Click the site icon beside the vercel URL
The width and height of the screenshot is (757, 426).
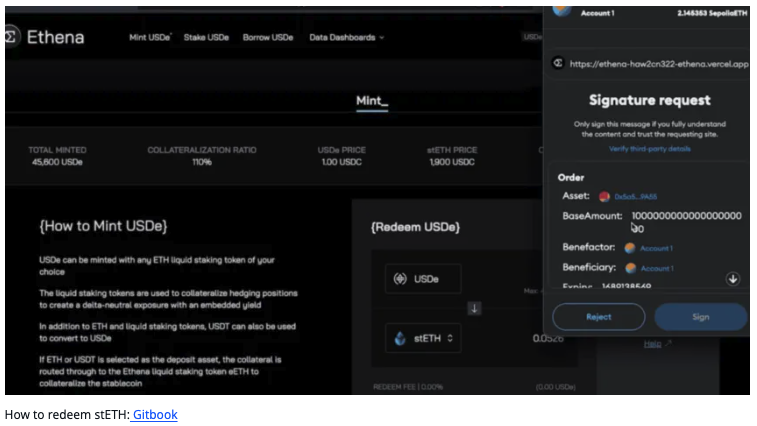(558, 63)
